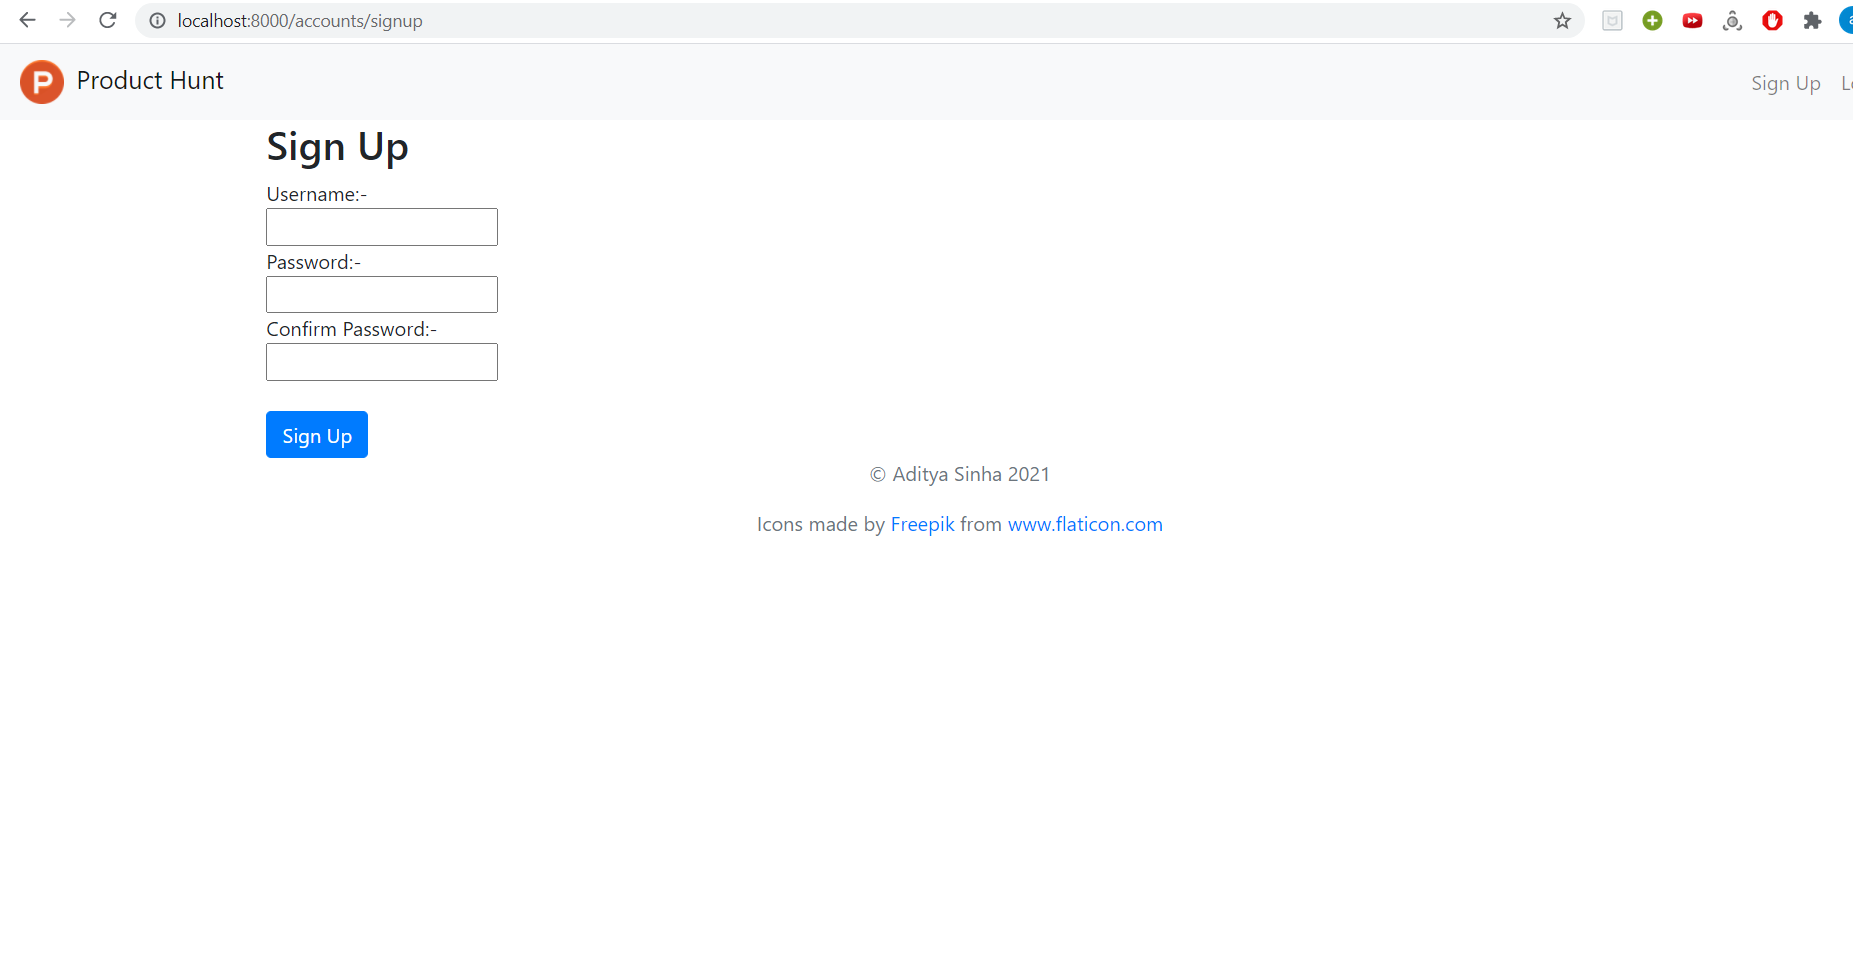Reload the page with refresh icon

click(x=108, y=20)
